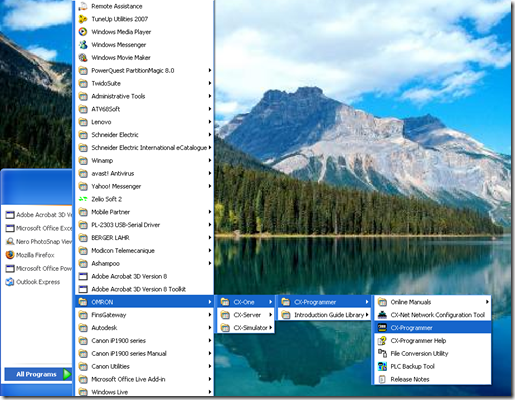Select the Yahoo! Messenger program group
515x400 pixels.
coord(144,186)
